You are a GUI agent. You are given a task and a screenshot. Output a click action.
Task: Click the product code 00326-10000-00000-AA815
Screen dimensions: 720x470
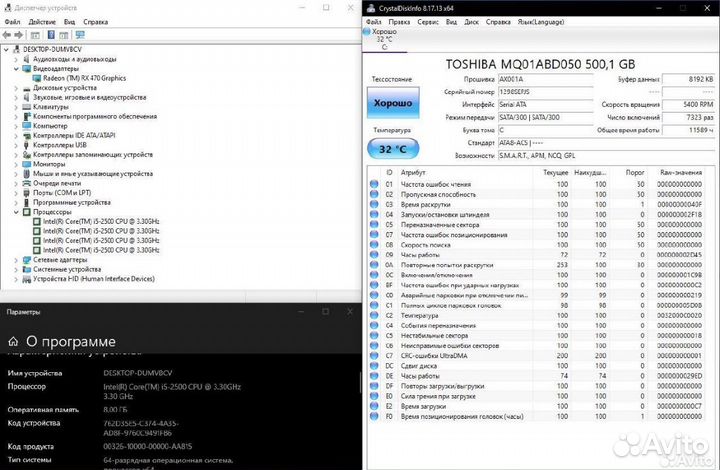click(147, 446)
